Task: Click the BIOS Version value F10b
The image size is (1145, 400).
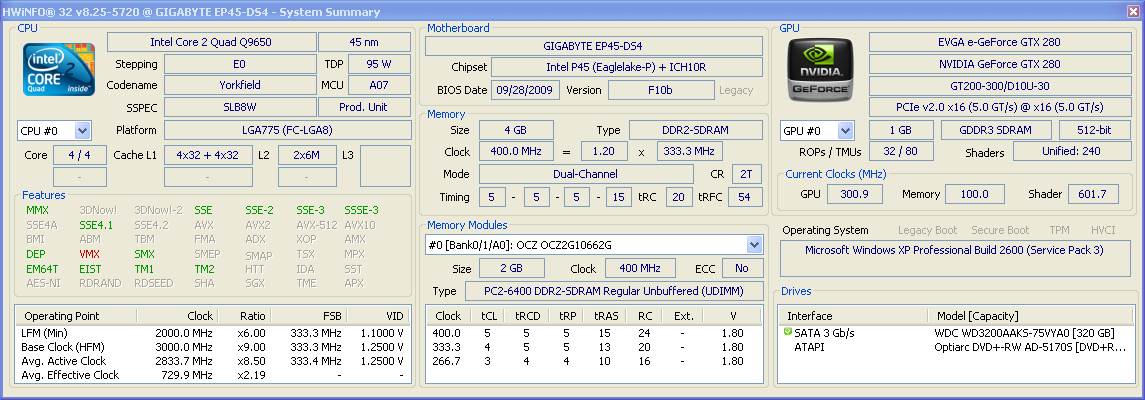Action: (661, 91)
